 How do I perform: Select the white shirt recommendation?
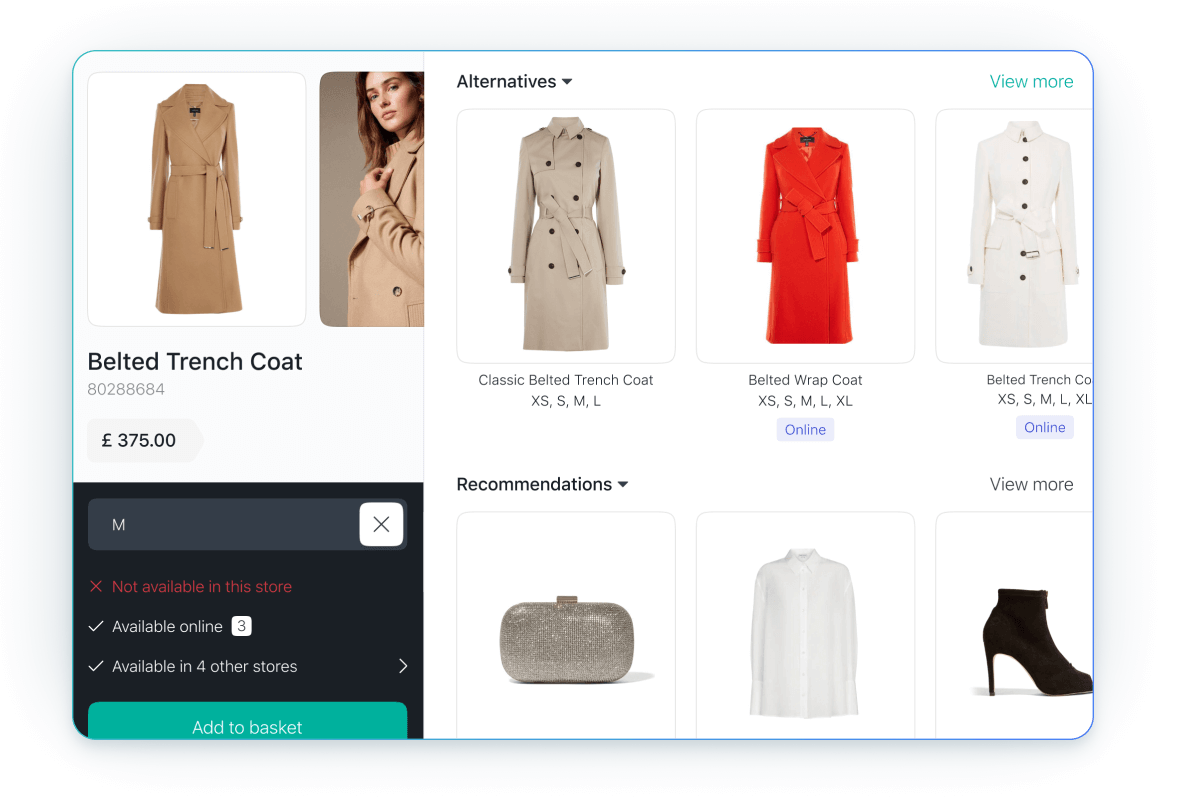[x=805, y=630]
